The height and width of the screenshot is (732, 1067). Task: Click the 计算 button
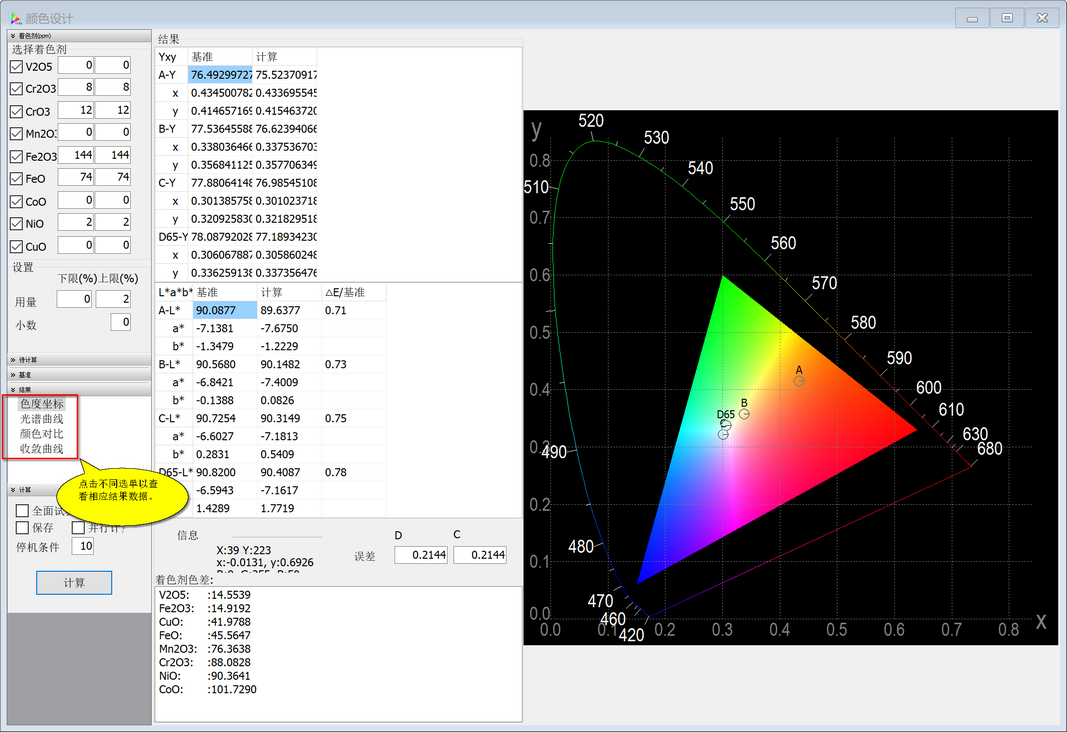click(74, 582)
